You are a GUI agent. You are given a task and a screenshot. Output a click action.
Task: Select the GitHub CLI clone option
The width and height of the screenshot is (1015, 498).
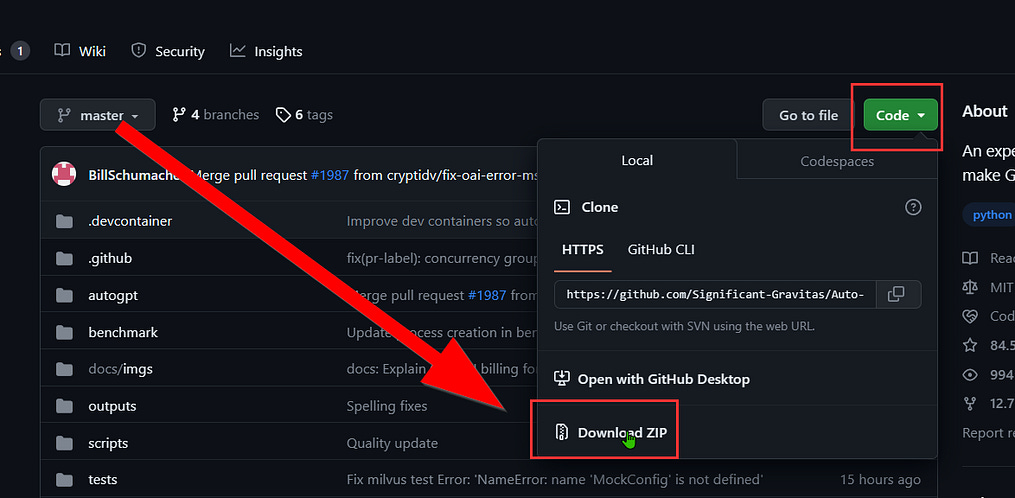(661, 249)
